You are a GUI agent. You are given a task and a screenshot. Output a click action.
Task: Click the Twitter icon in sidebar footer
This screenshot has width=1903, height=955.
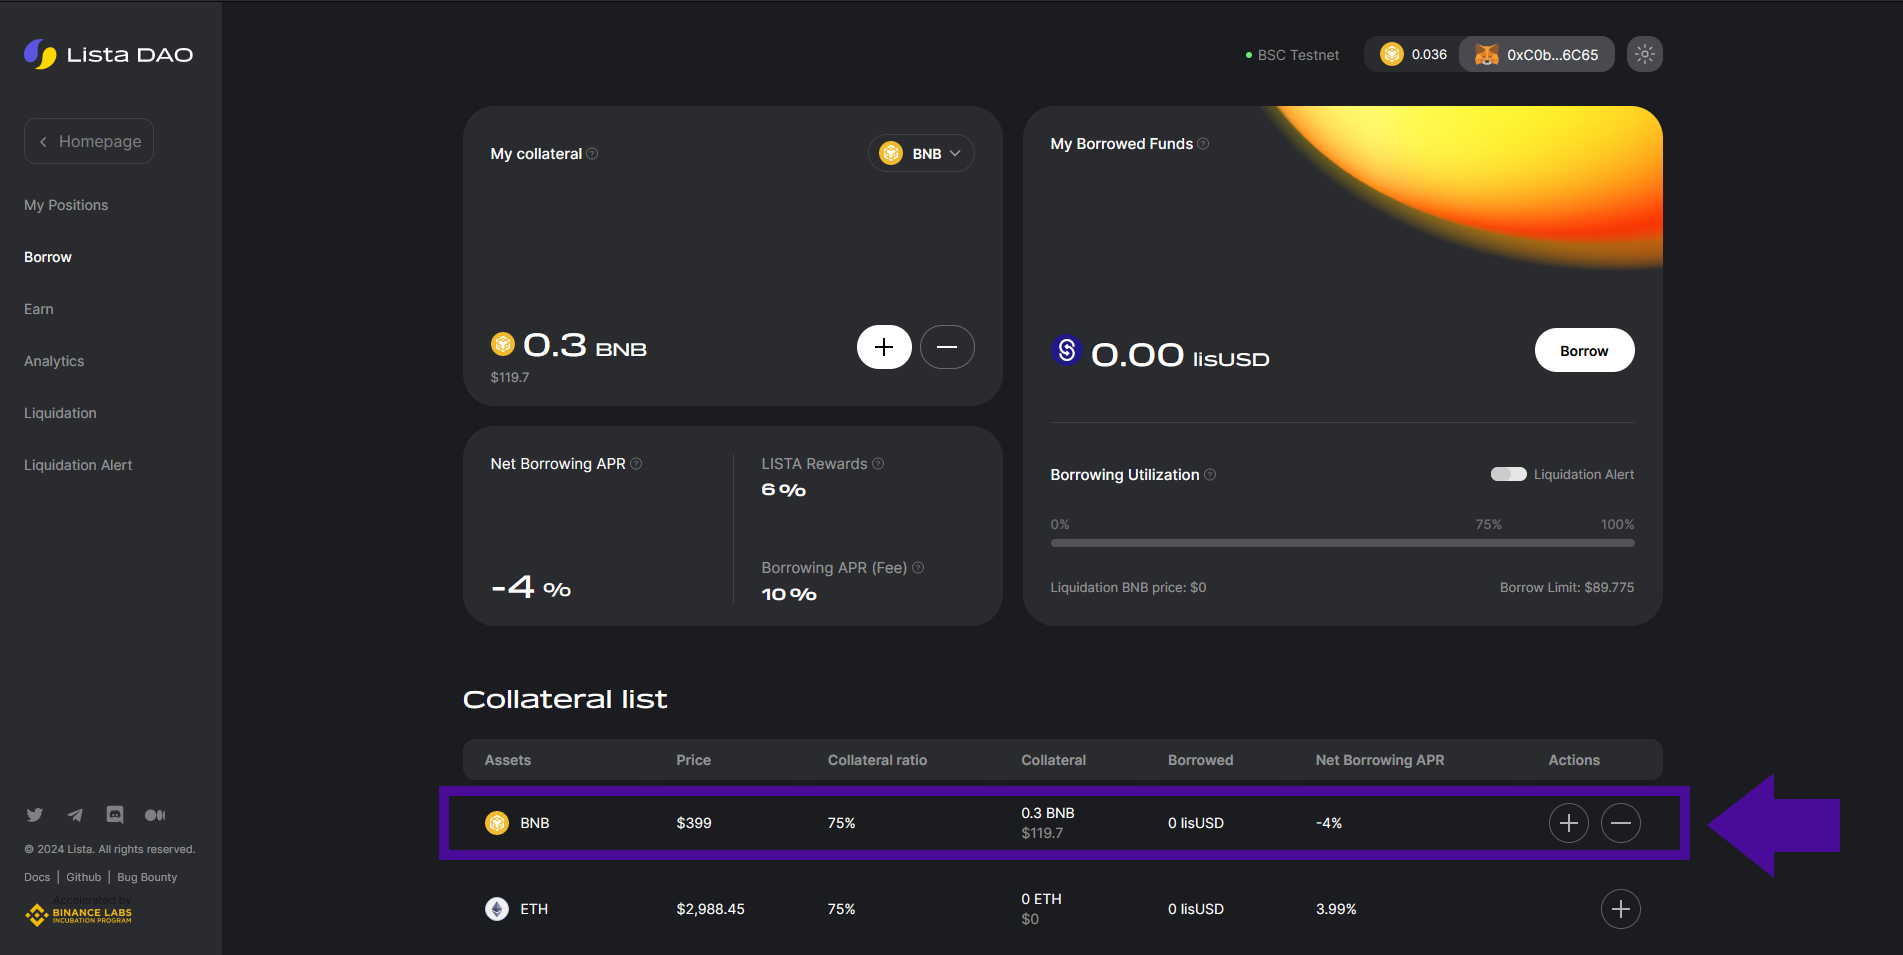(35, 815)
